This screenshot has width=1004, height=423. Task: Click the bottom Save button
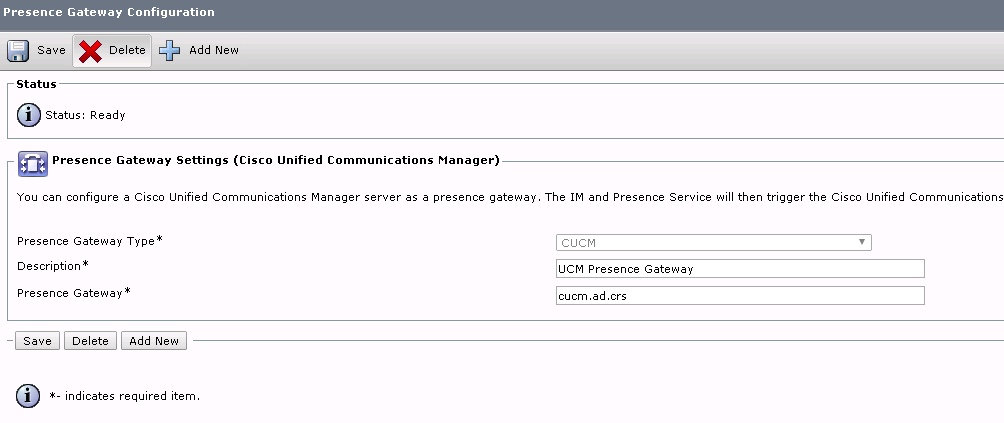click(37, 341)
